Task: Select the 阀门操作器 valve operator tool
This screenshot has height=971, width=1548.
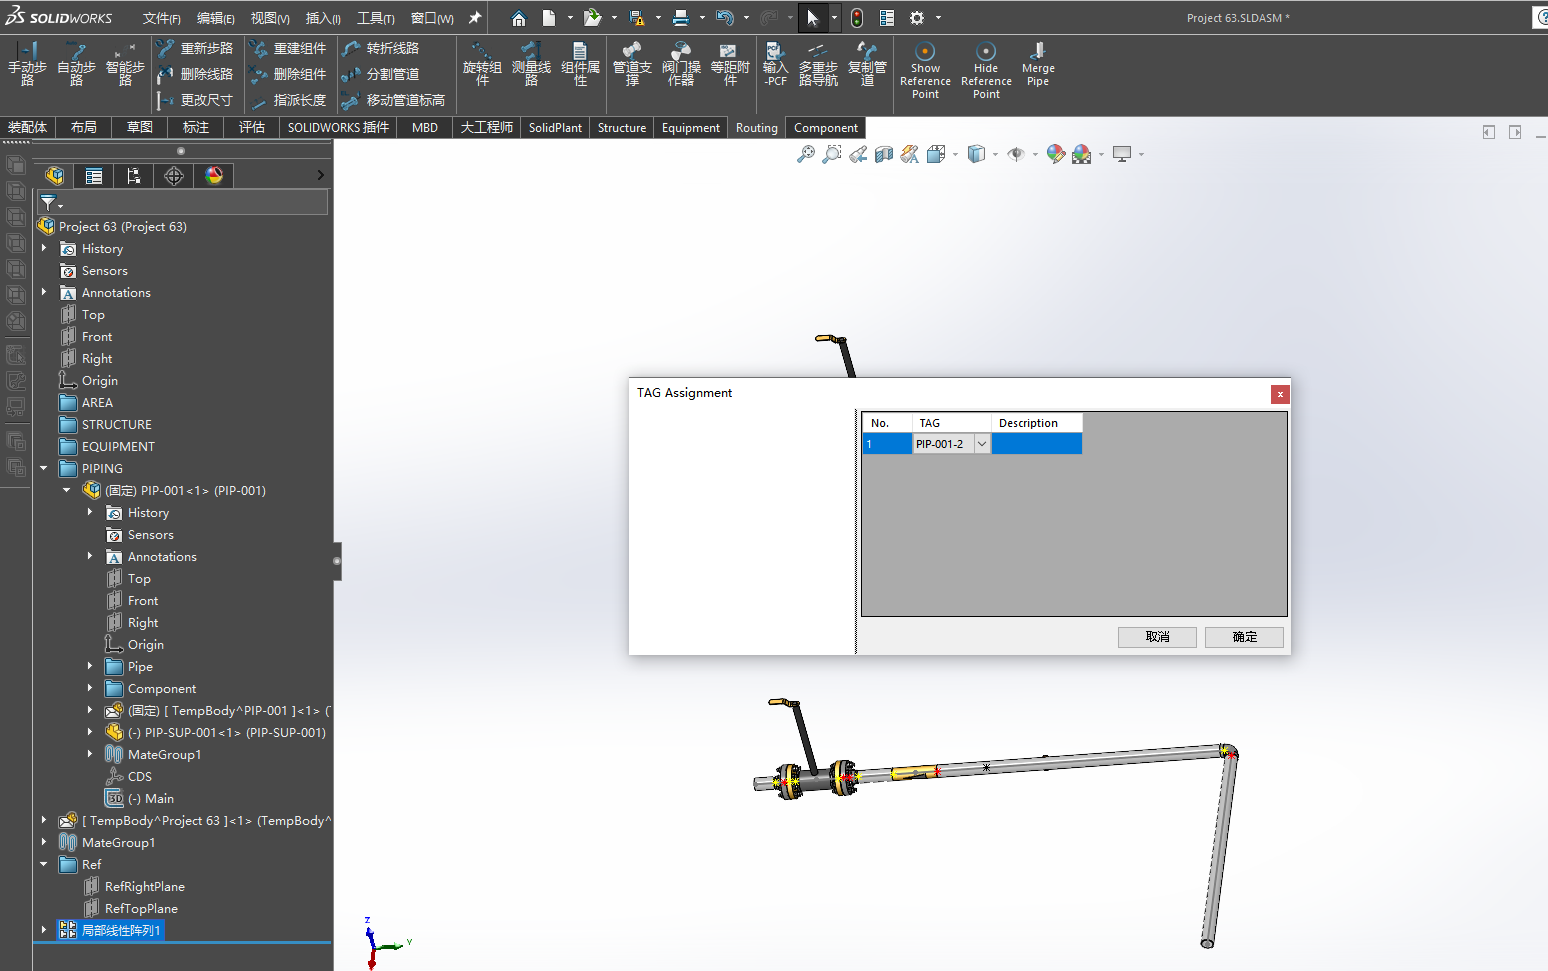Action: tap(681, 65)
